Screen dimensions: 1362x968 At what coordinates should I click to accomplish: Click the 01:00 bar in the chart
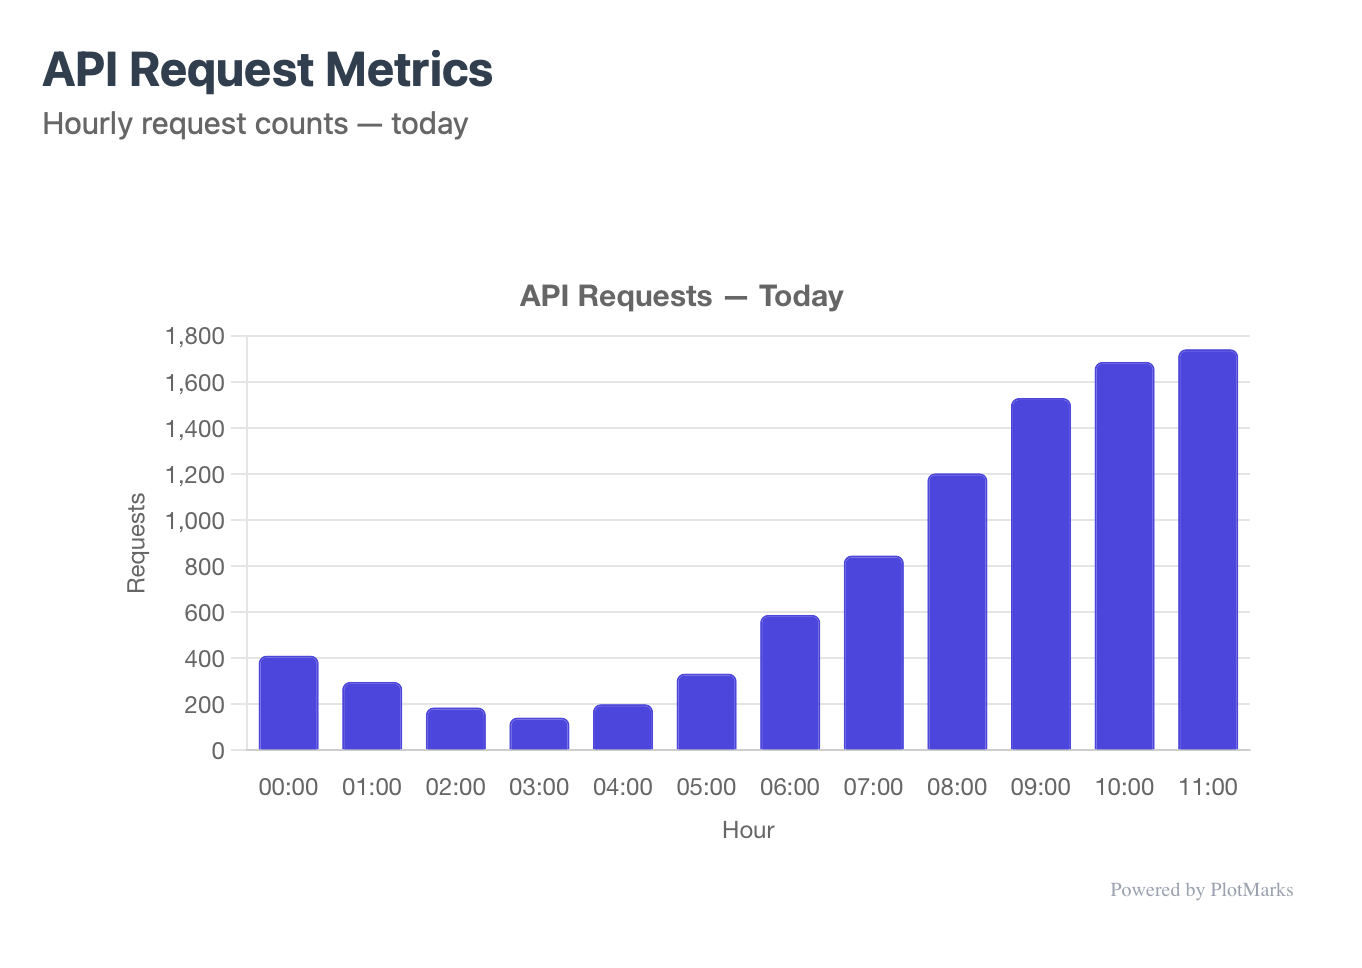click(372, 716)
